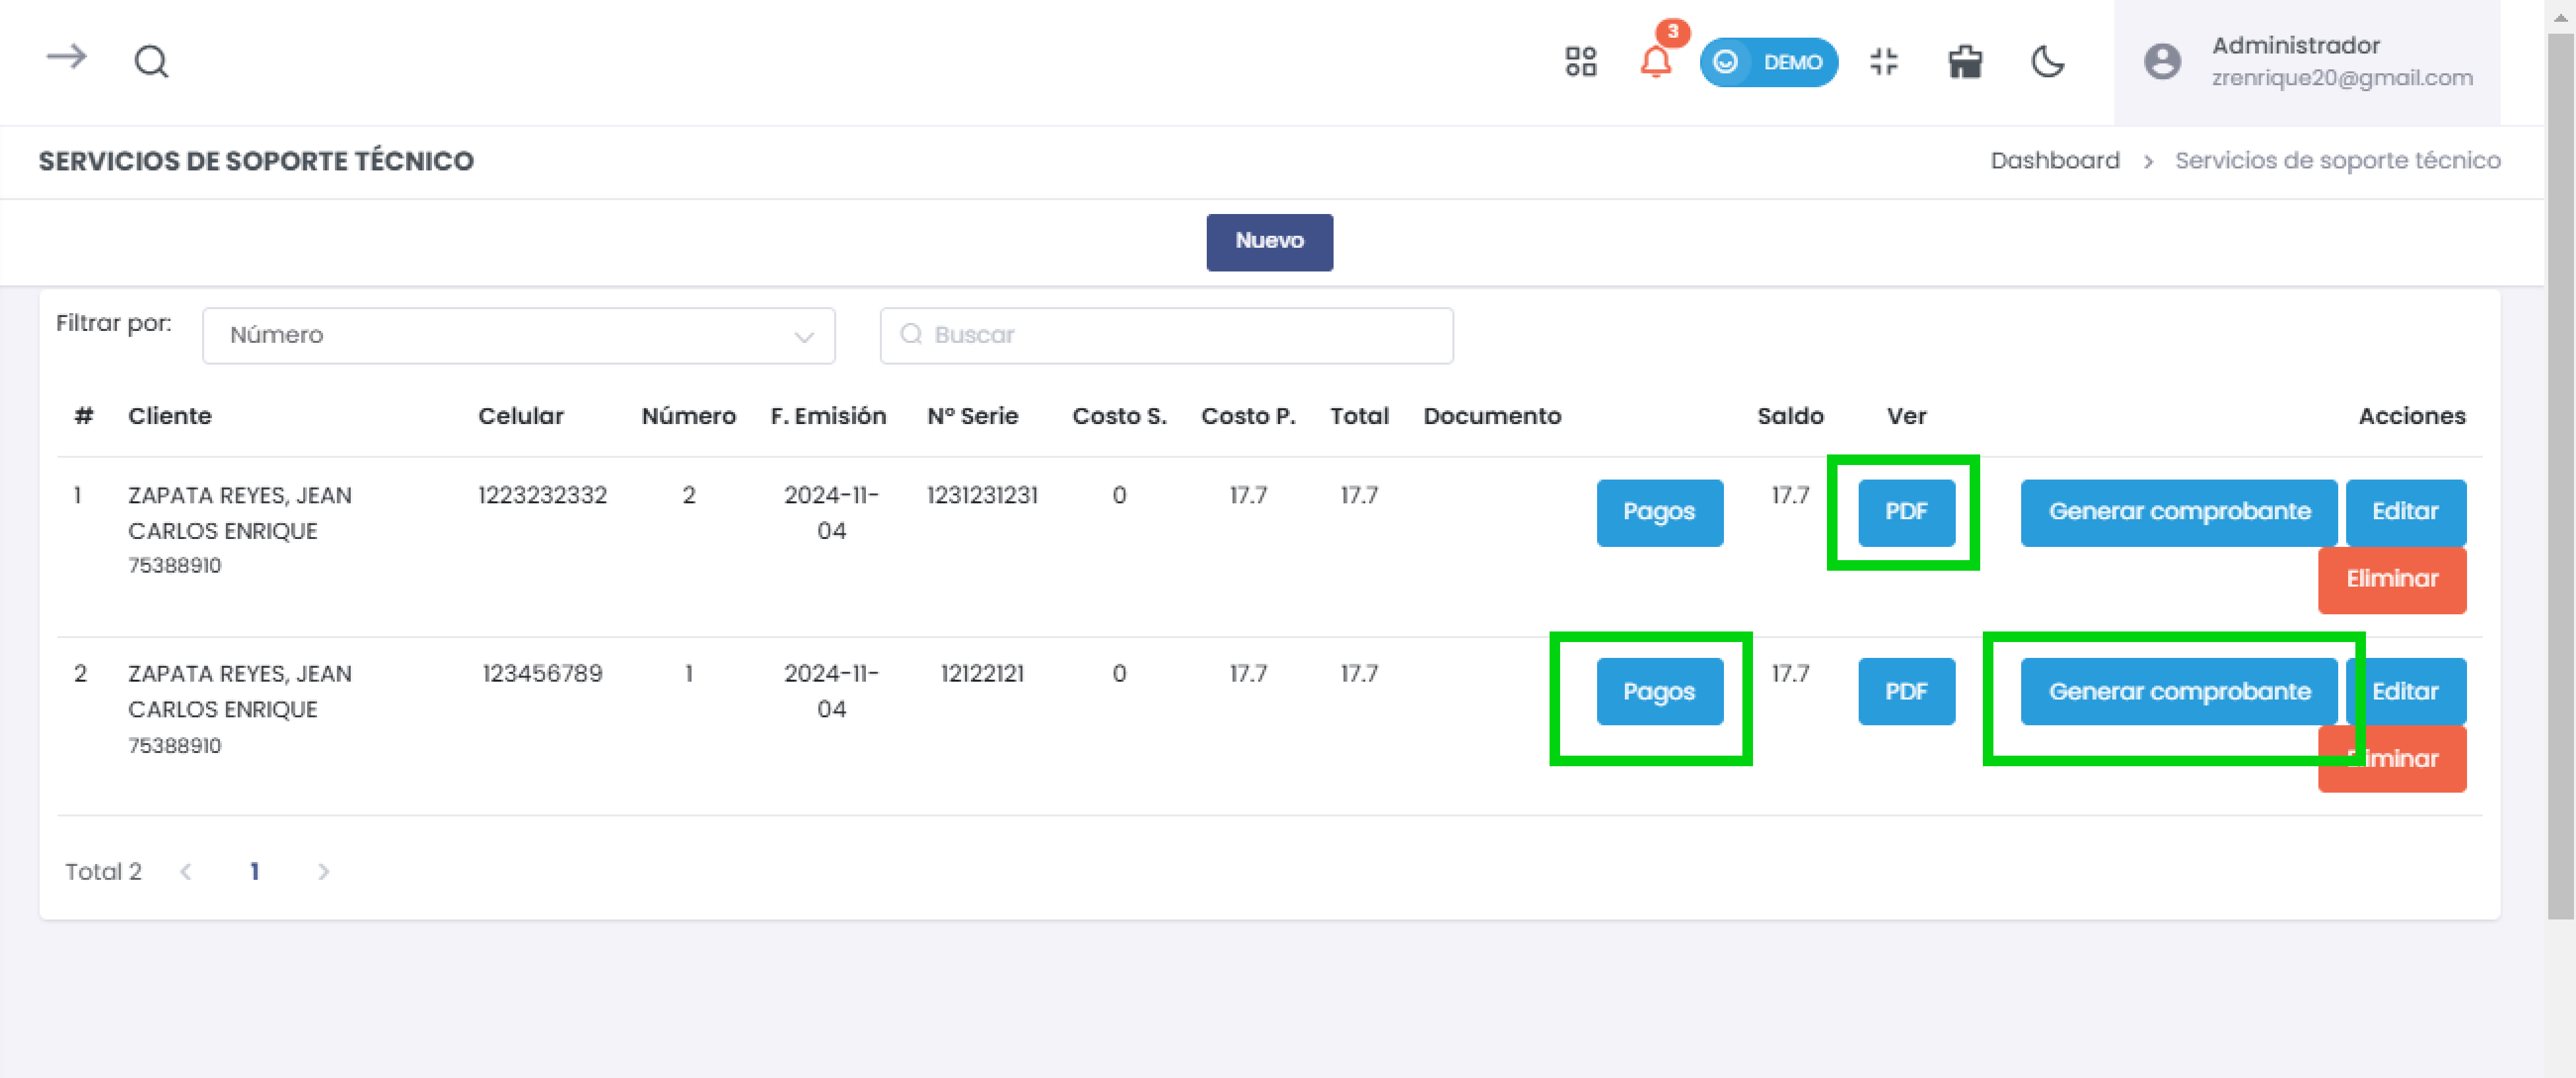Edit the service with celular 1223232332

coord(2405,512)
